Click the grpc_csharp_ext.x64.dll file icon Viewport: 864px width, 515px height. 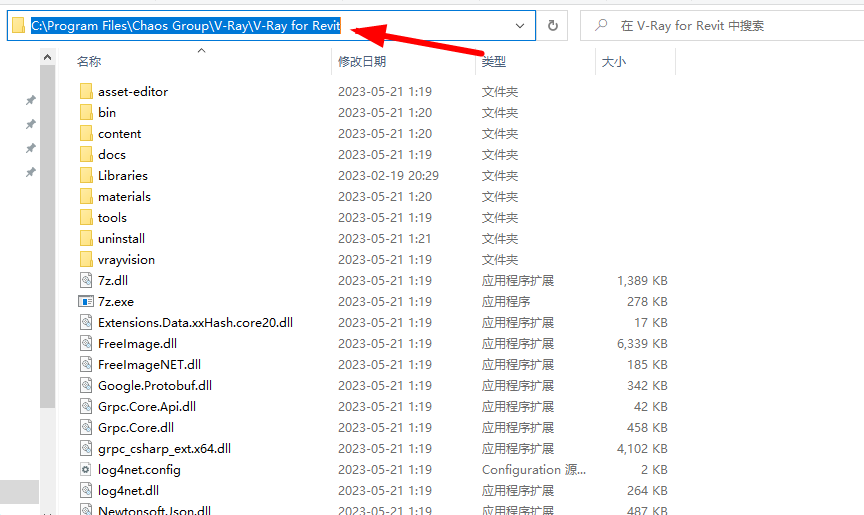click(x=86, y=448)
